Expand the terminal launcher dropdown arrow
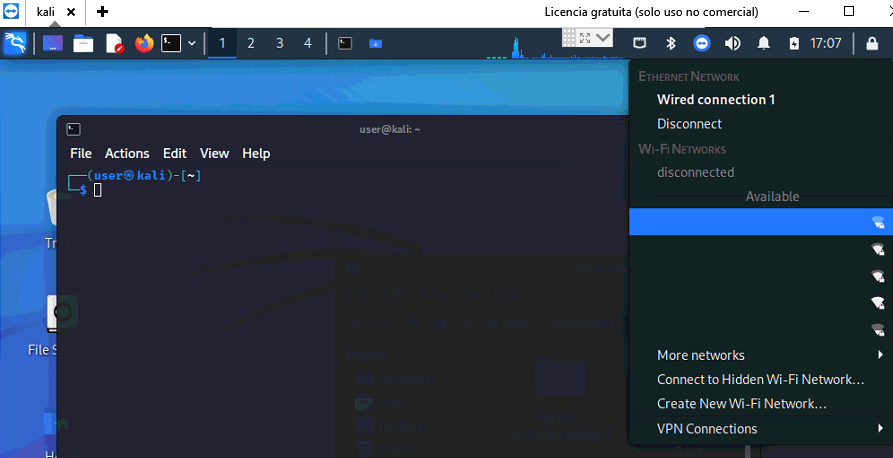893x458 pixels. (x=192, y=43)
